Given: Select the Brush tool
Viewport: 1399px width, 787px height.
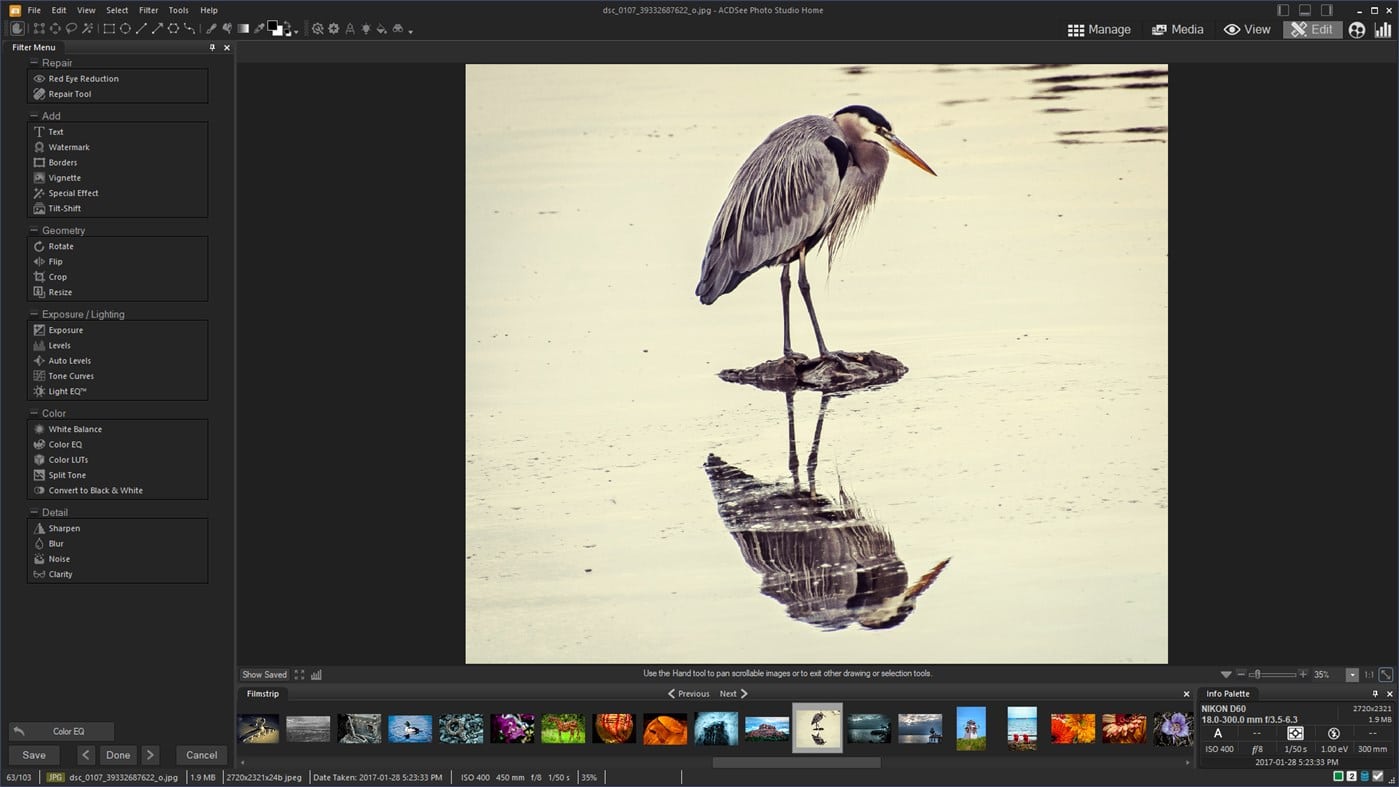Looking at the screenshot, I should 211,29.
